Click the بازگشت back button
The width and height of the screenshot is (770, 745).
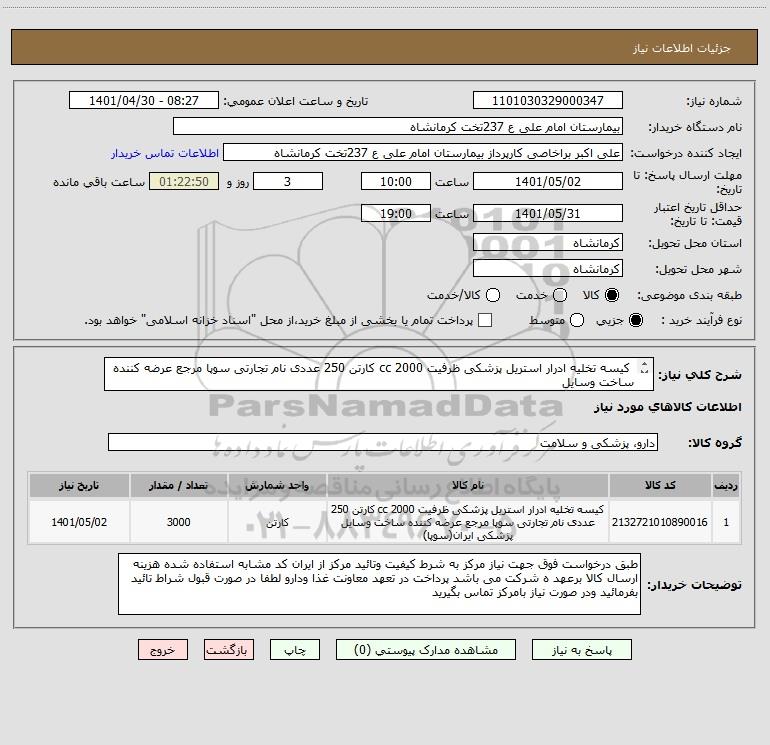(x=229, y=650)
